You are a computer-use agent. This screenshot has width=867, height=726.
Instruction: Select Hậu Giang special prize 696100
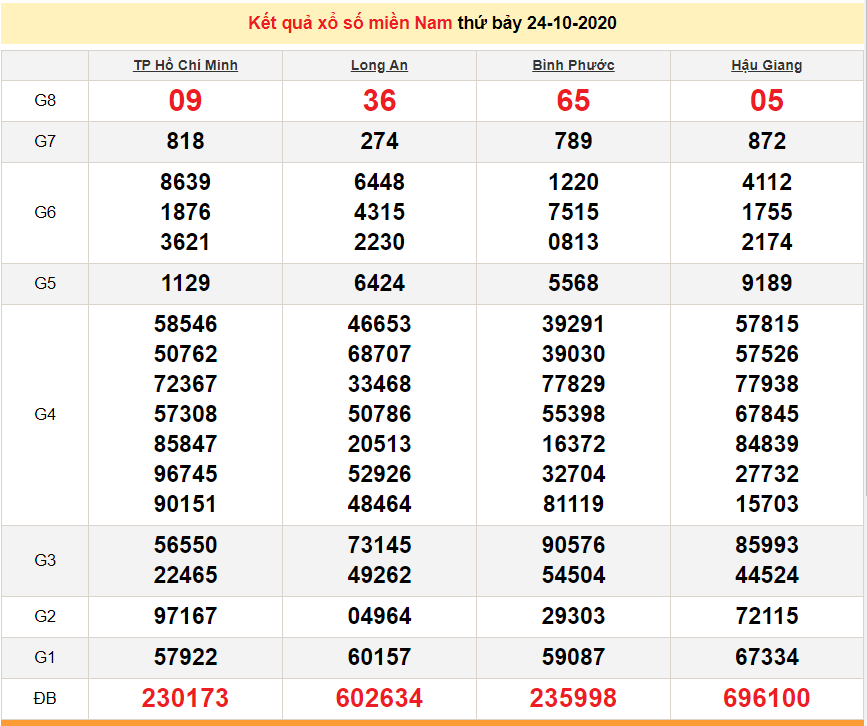[767, 698]
